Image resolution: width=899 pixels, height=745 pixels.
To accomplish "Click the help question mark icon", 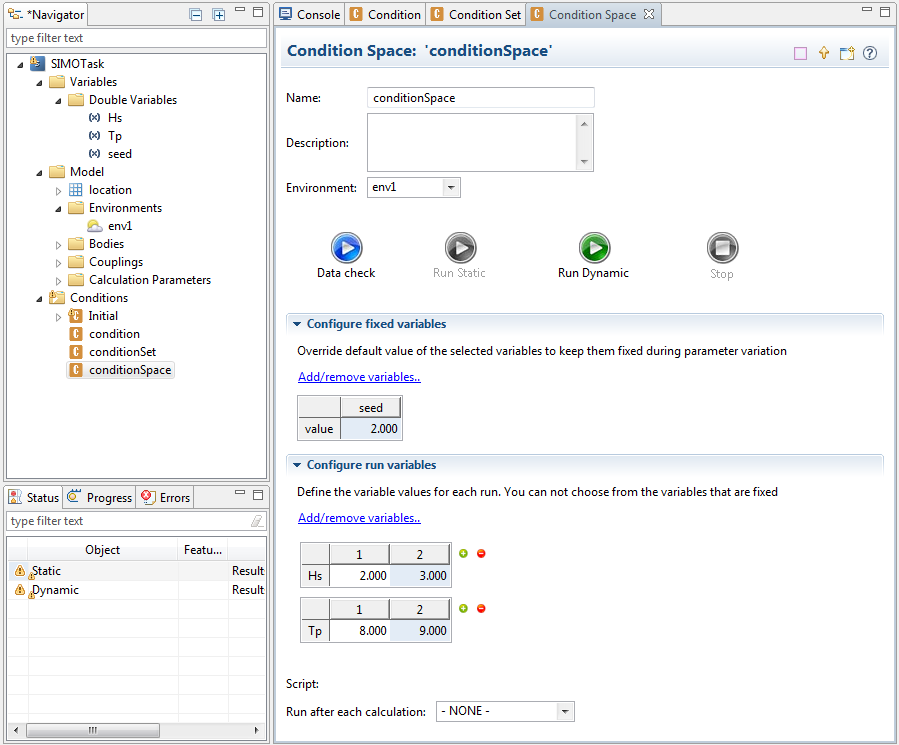I will (870, 54).
